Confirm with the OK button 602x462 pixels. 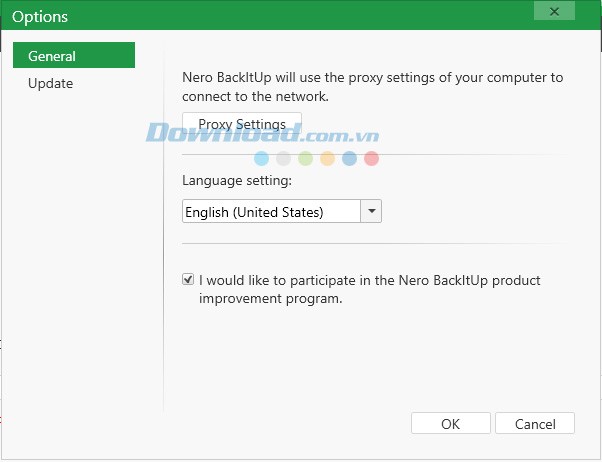450,423
